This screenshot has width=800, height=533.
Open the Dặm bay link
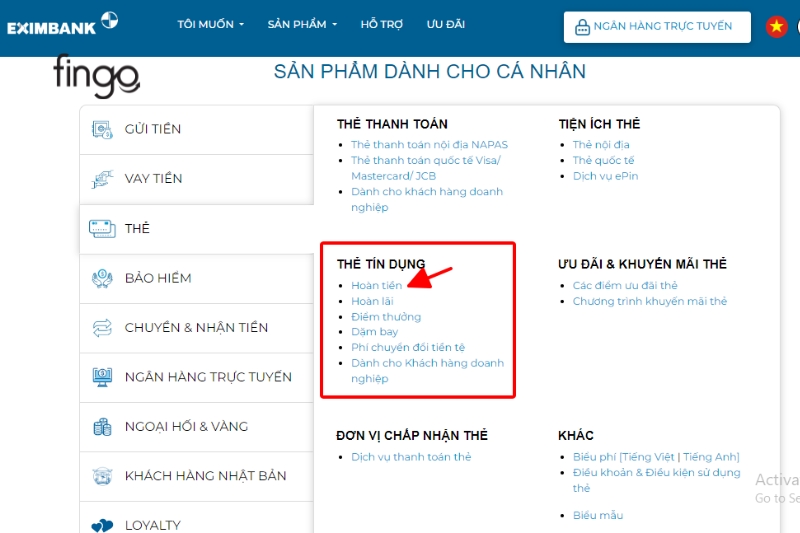tap(374, 332)
